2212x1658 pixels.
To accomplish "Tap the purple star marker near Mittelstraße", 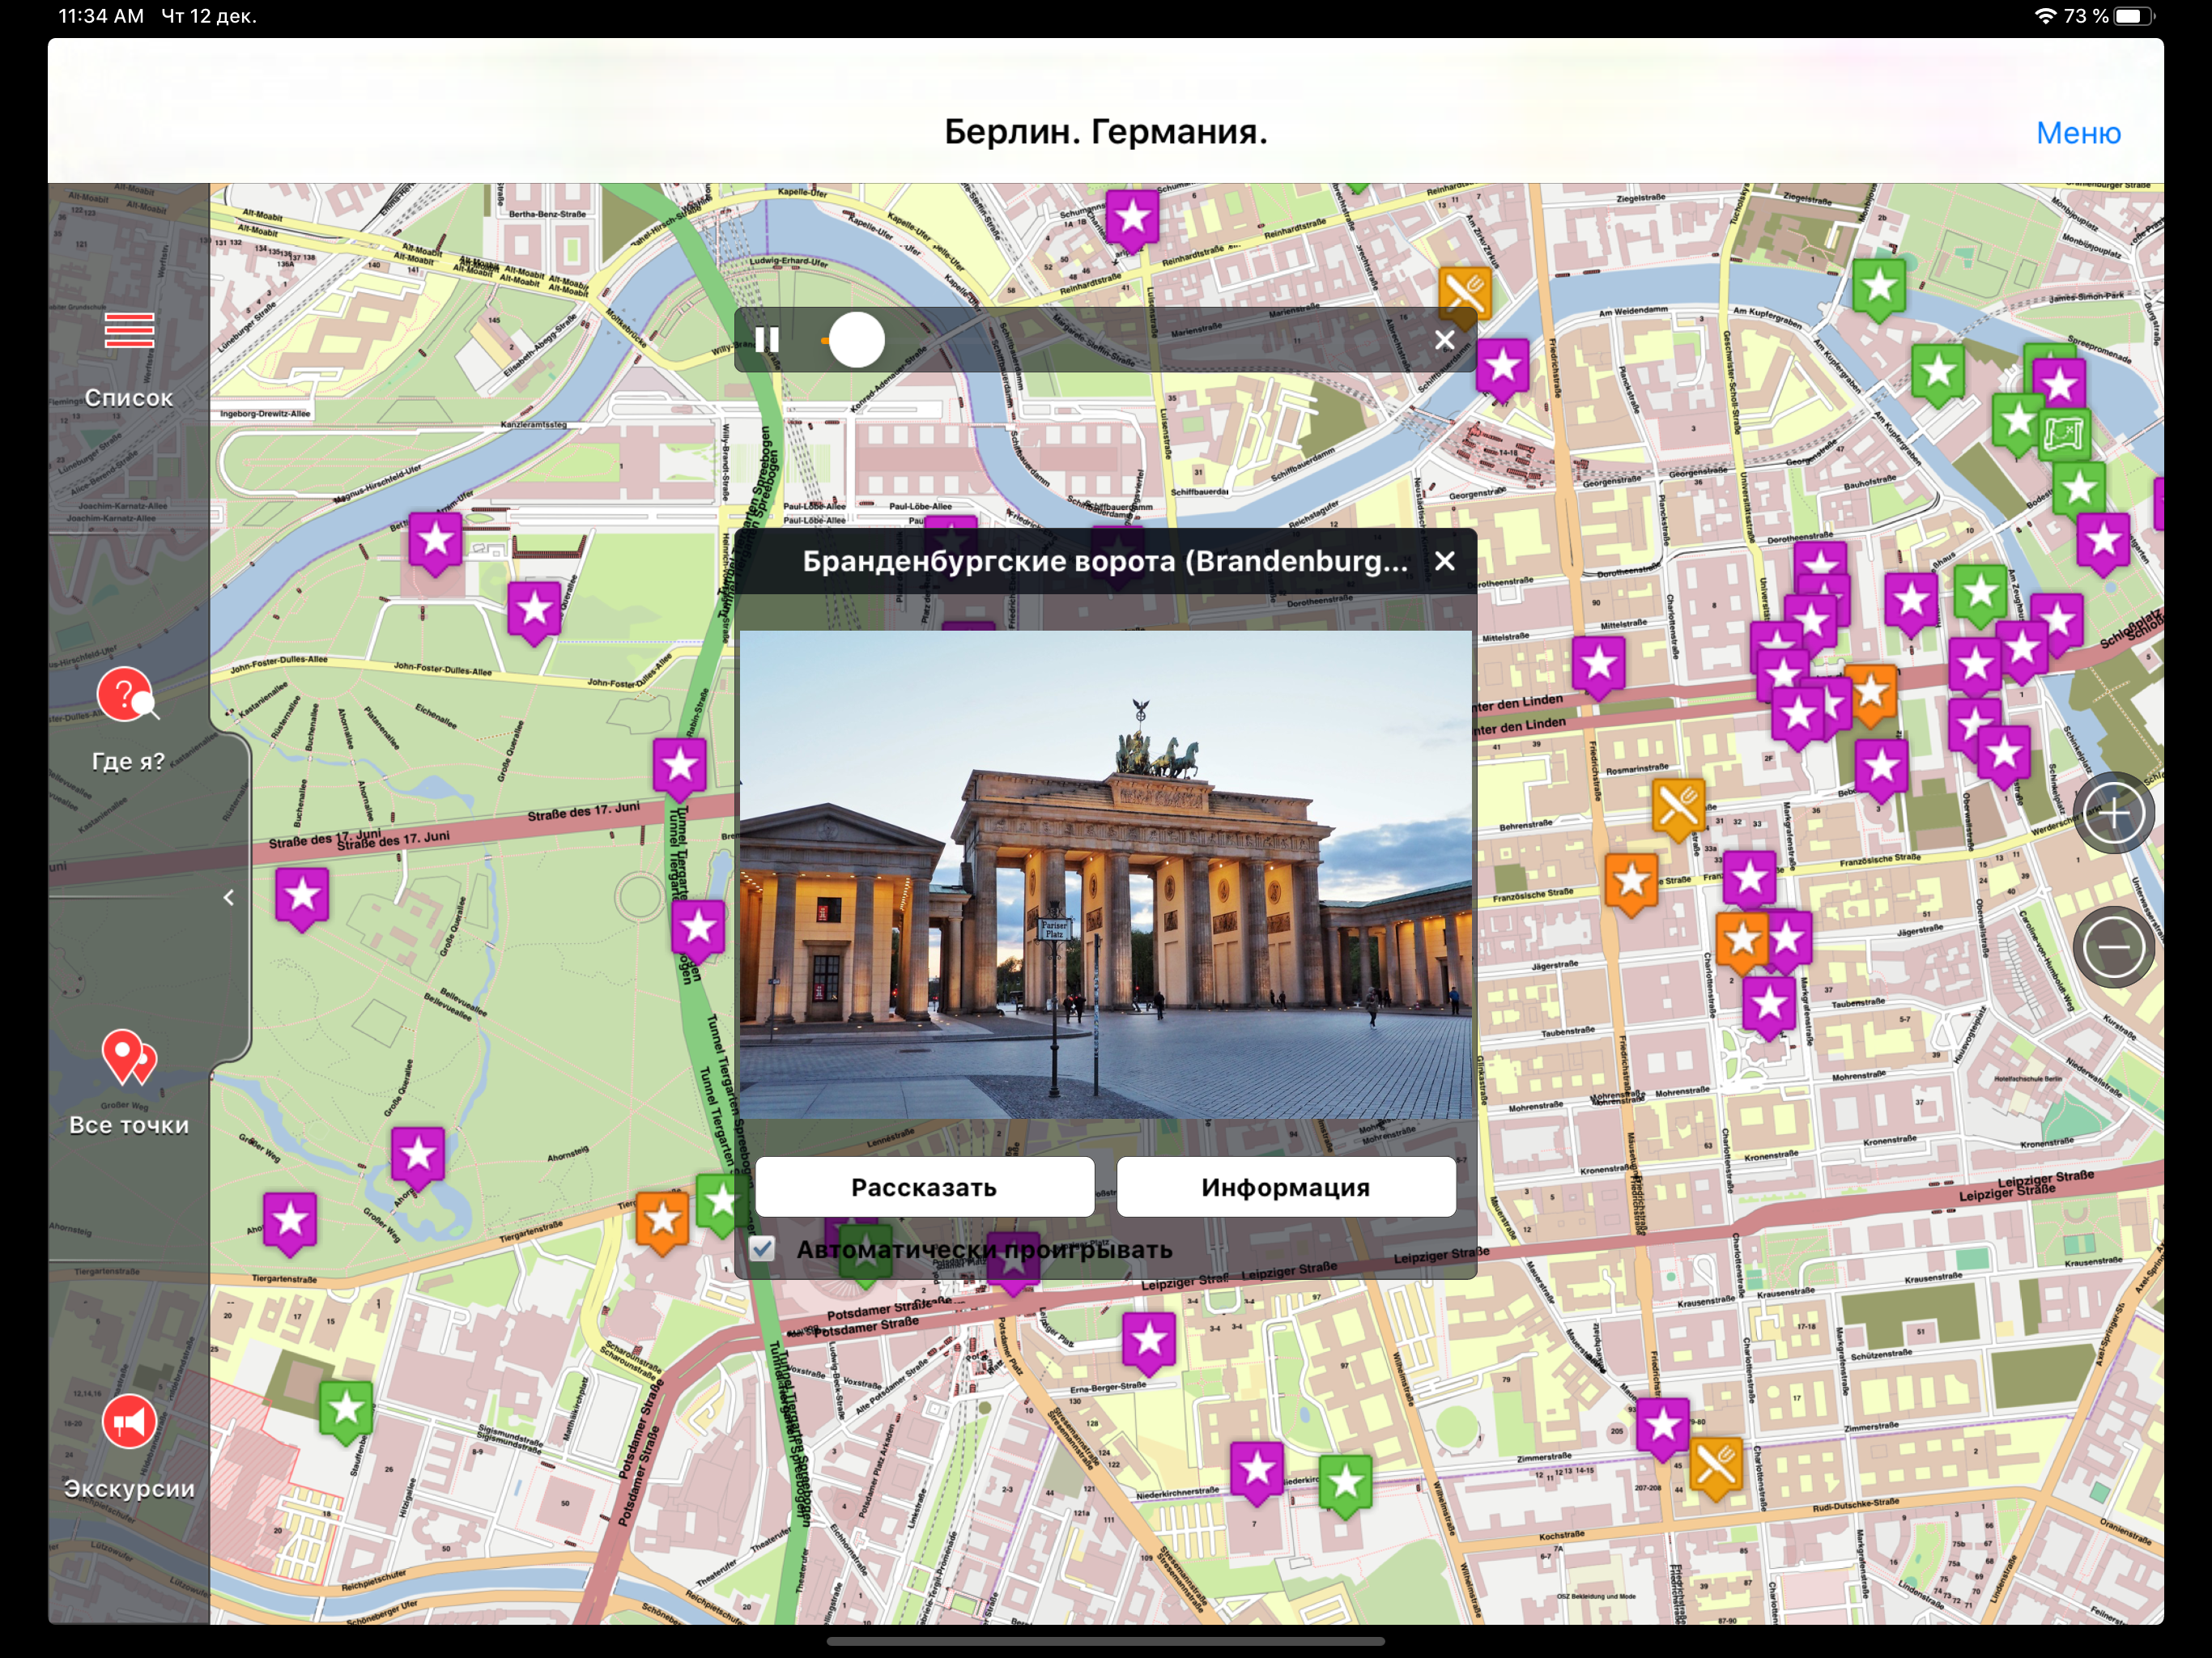I will (x=1598, y=665).
